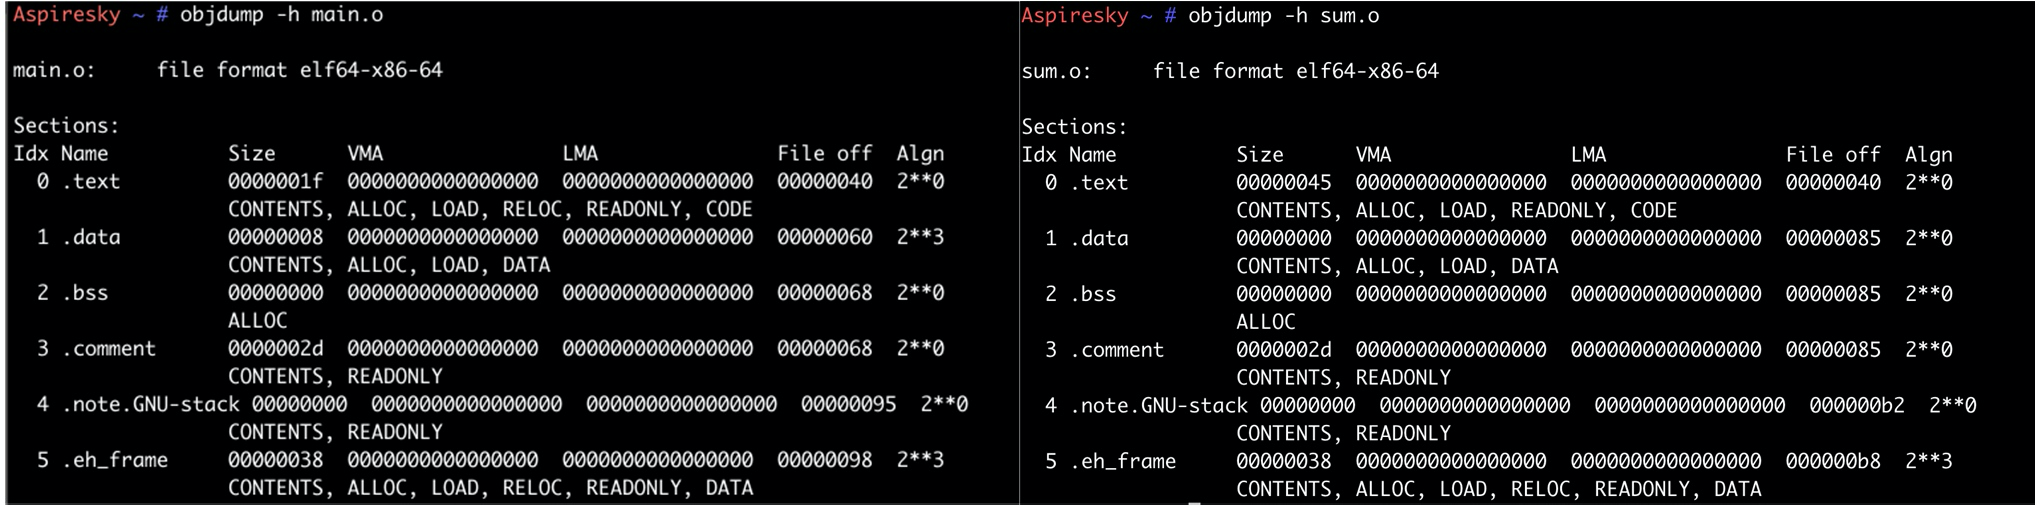Click 'Sections:' heading in right terminal
The width and height of the screenshot is (2040, 505).
coord(1074,127)
